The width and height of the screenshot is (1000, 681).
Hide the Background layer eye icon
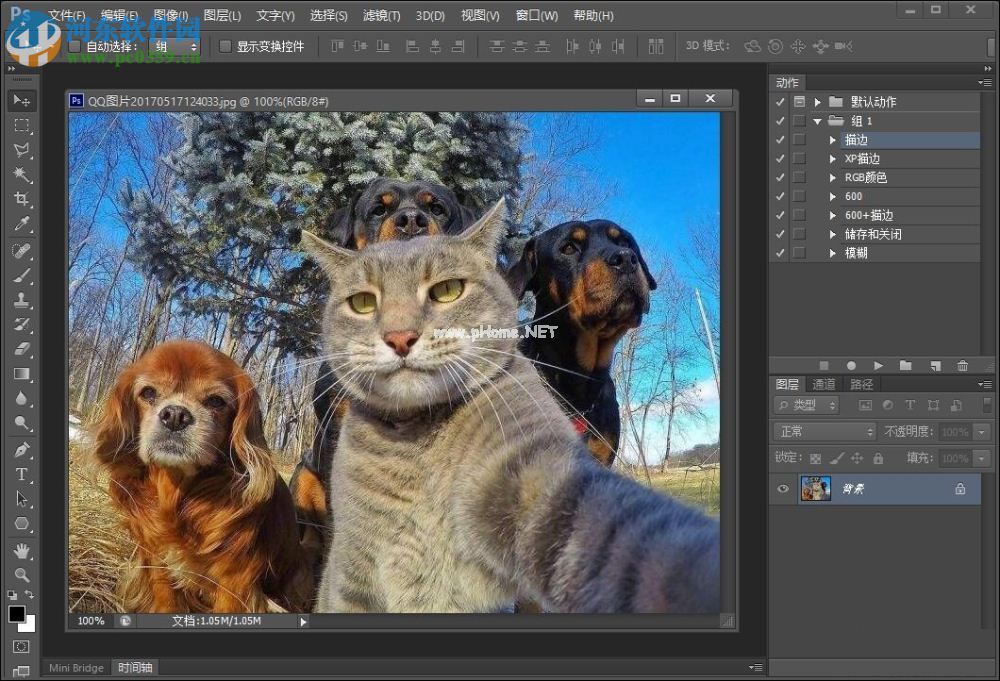pos(783,489)
